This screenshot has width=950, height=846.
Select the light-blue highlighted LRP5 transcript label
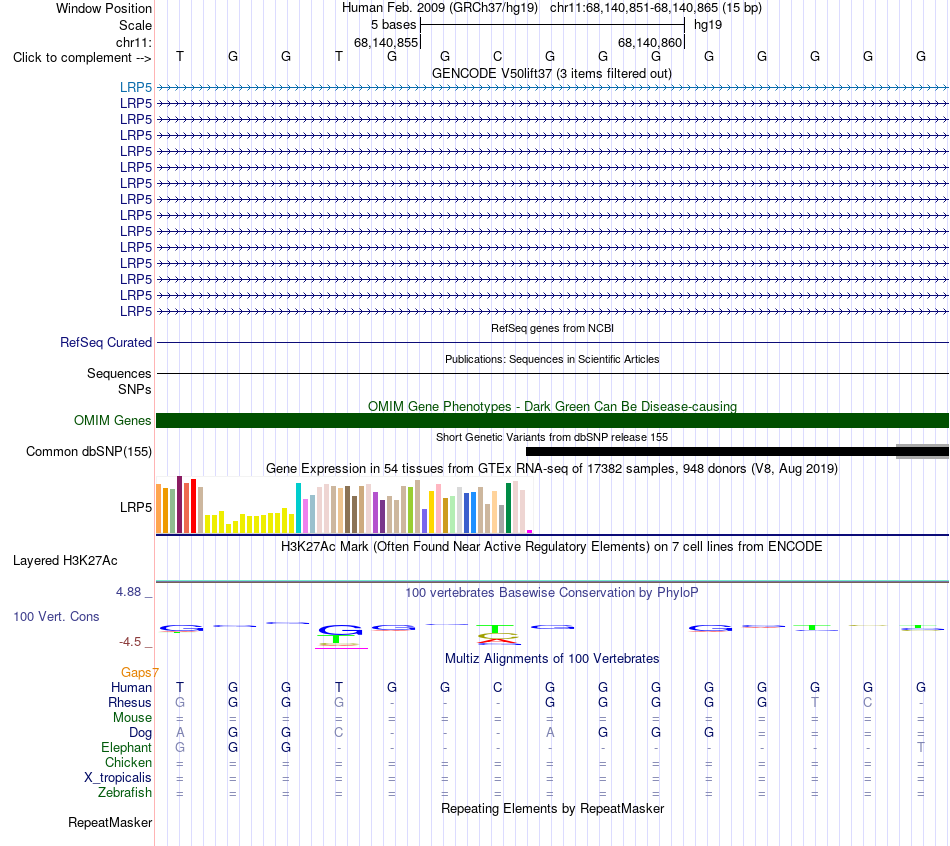[x=136, y=87]
